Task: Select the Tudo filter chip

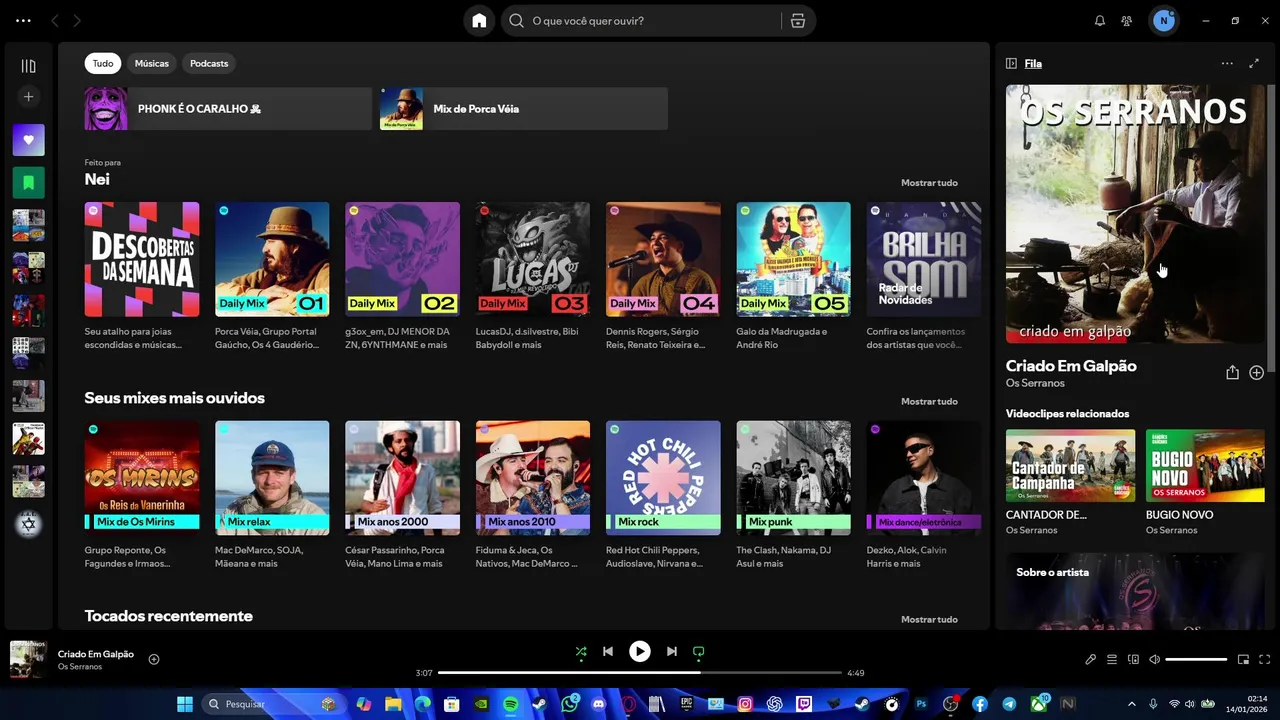Action: coord(103,63)
